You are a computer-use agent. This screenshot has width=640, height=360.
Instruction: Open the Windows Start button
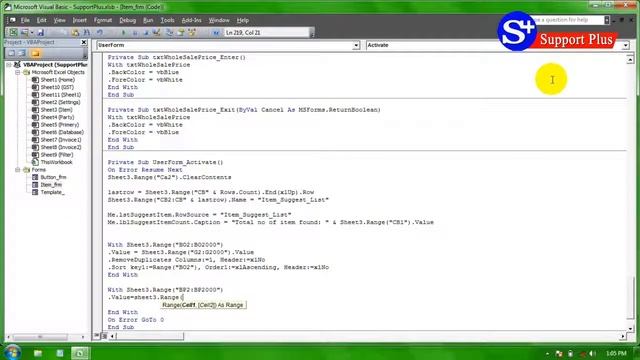pos(12,352)
